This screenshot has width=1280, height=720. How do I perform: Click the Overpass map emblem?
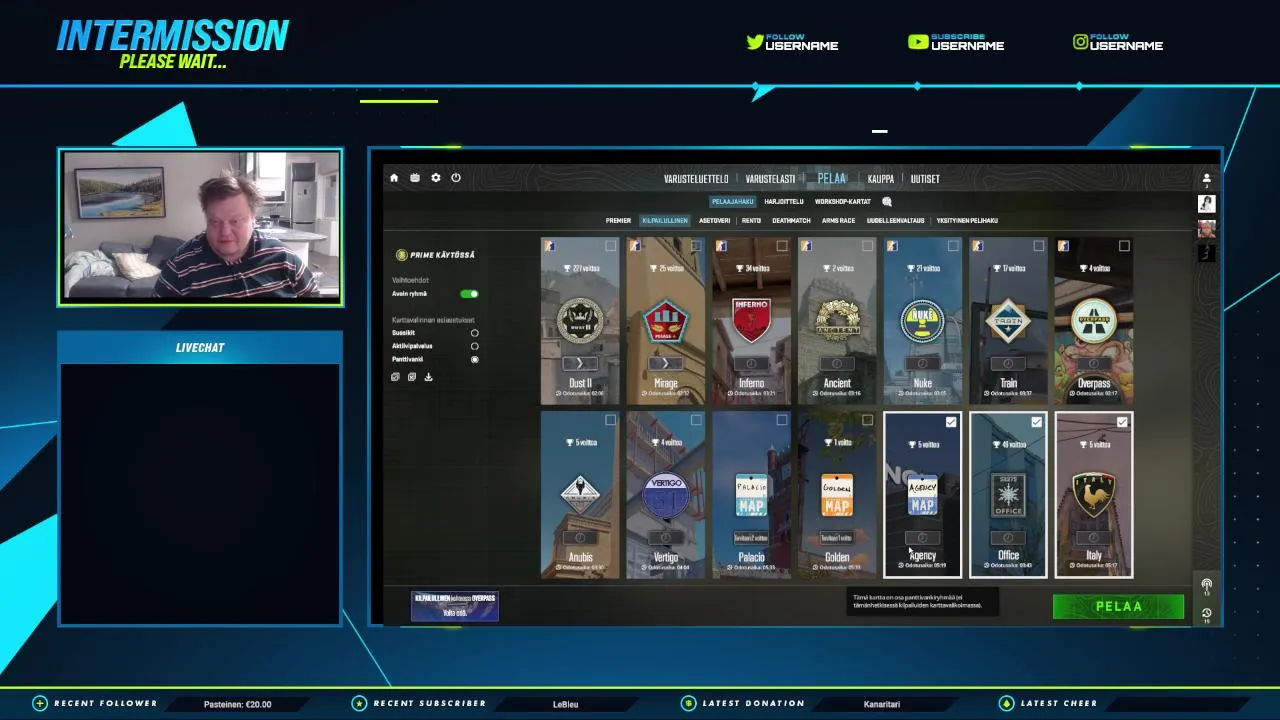(1094, 320)
